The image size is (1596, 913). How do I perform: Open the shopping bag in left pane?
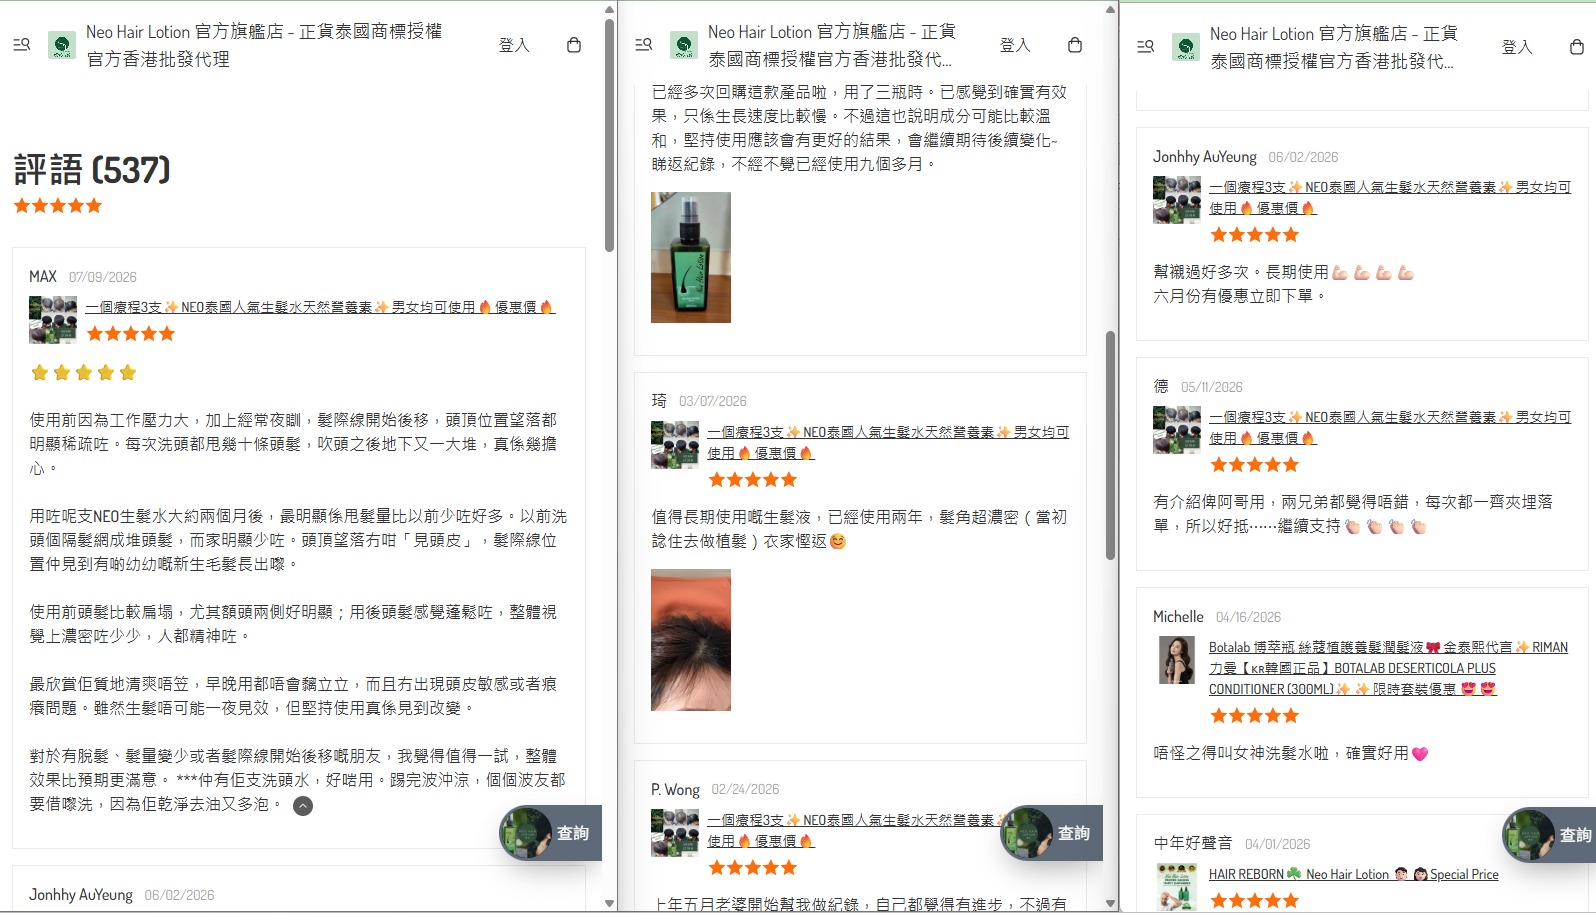[574, 45]
